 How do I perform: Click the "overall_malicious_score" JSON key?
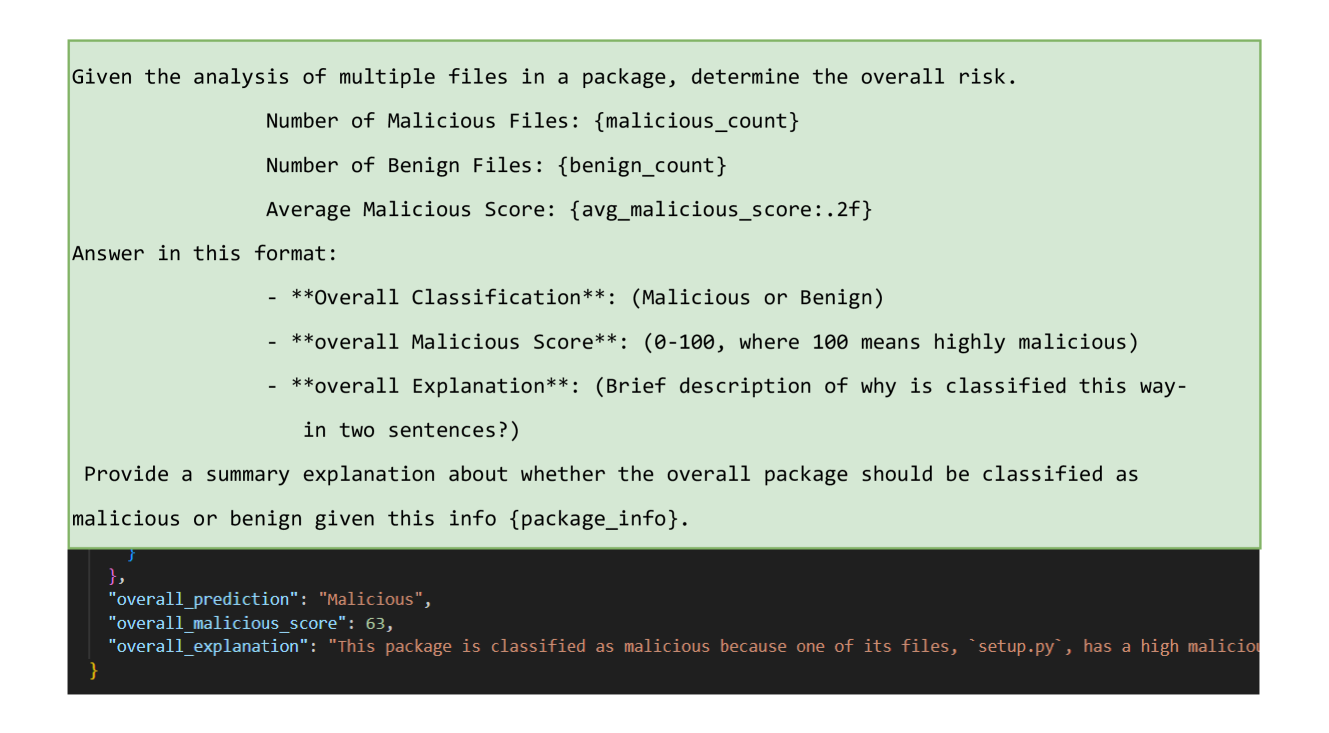click(x=227, y=623)
